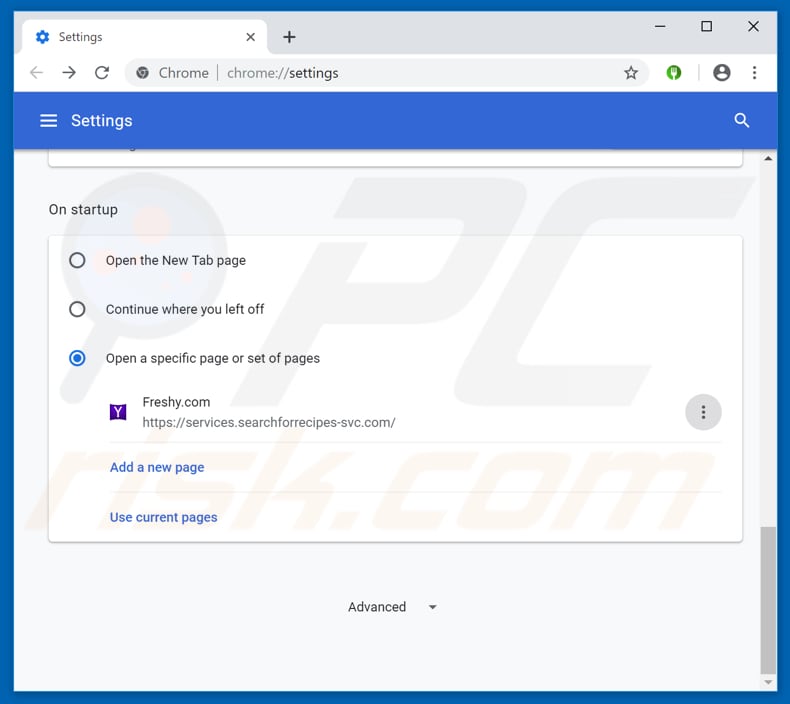
Task: Click the scrollbar up arrow
Action: (768, 158)
